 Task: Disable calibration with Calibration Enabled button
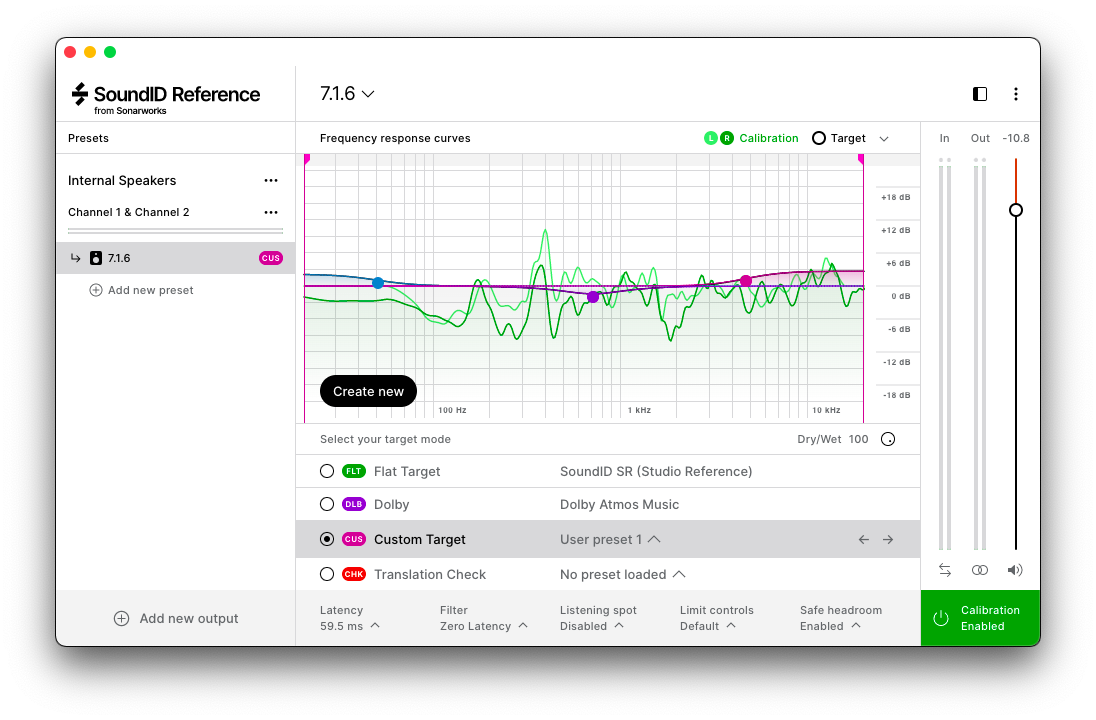980,618
